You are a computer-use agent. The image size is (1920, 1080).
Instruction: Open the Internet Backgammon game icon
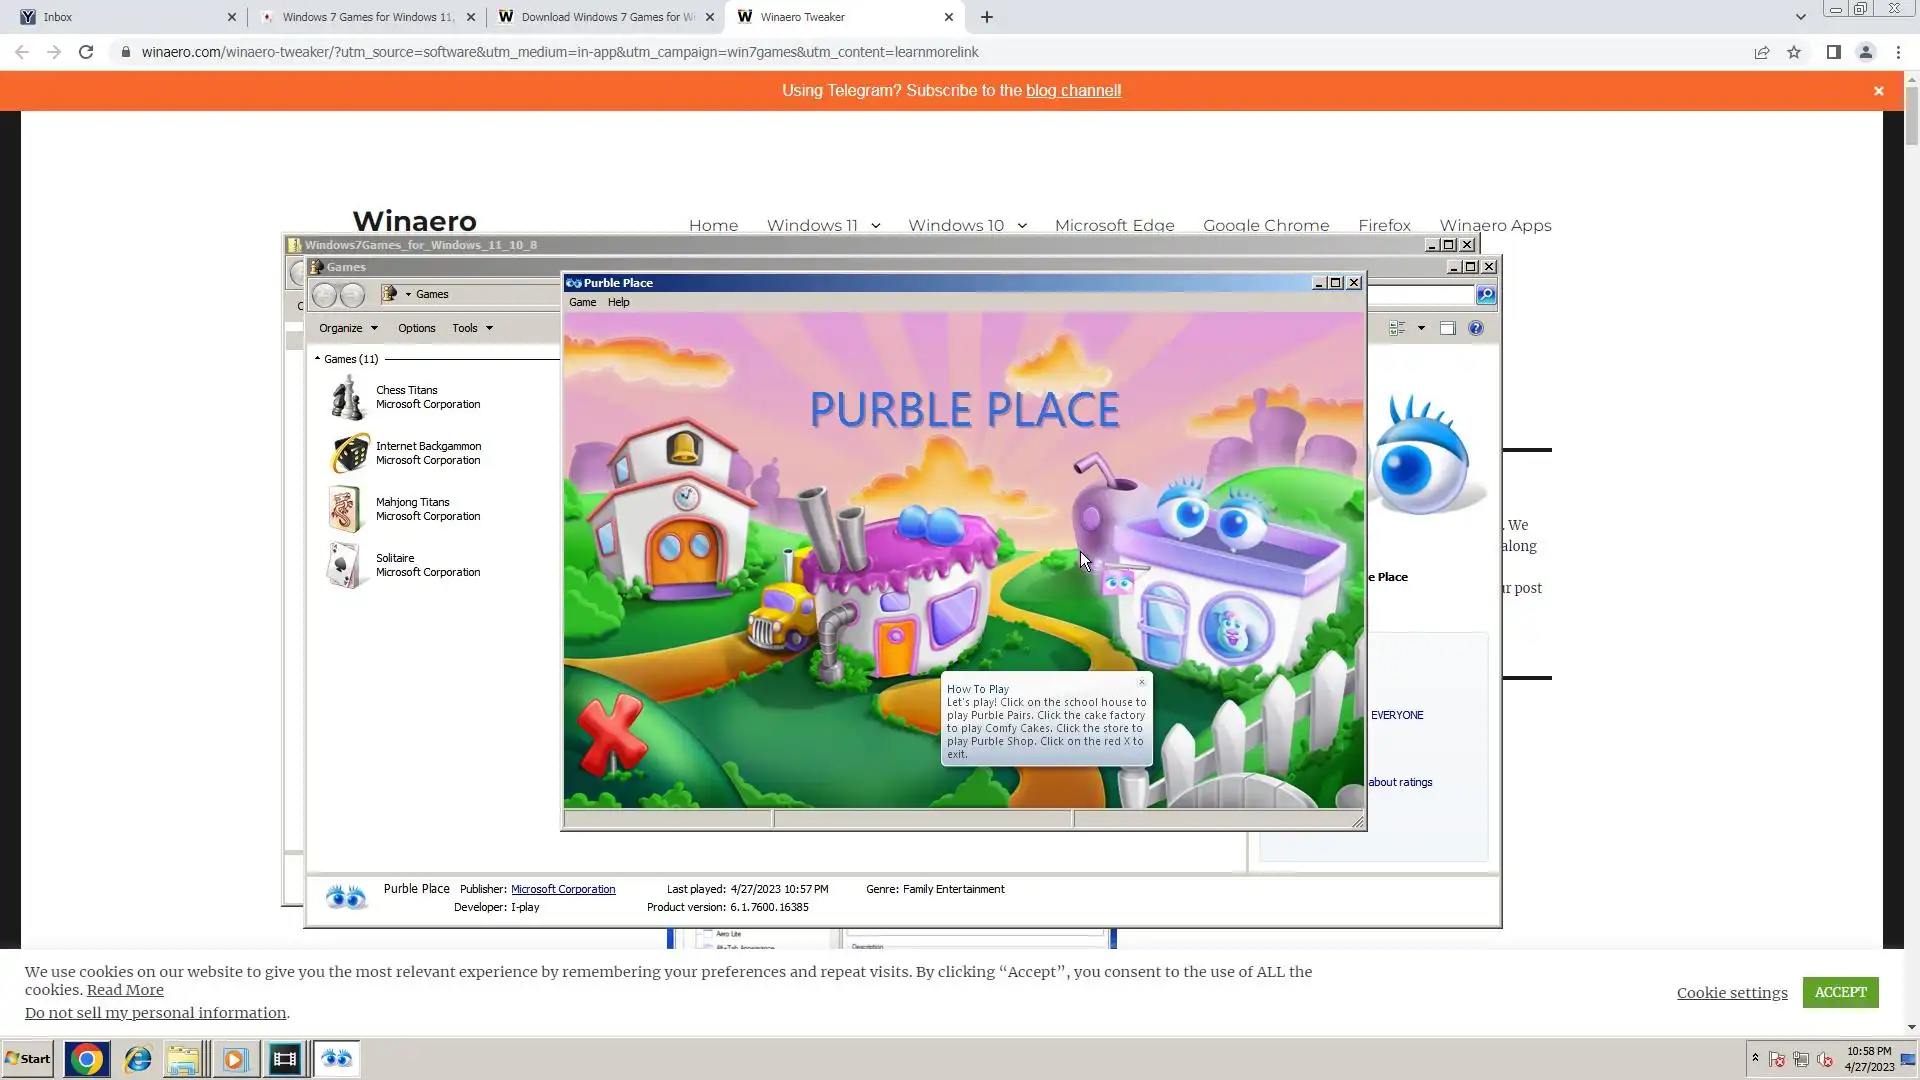pyautogui.click(x=349, y=454)
